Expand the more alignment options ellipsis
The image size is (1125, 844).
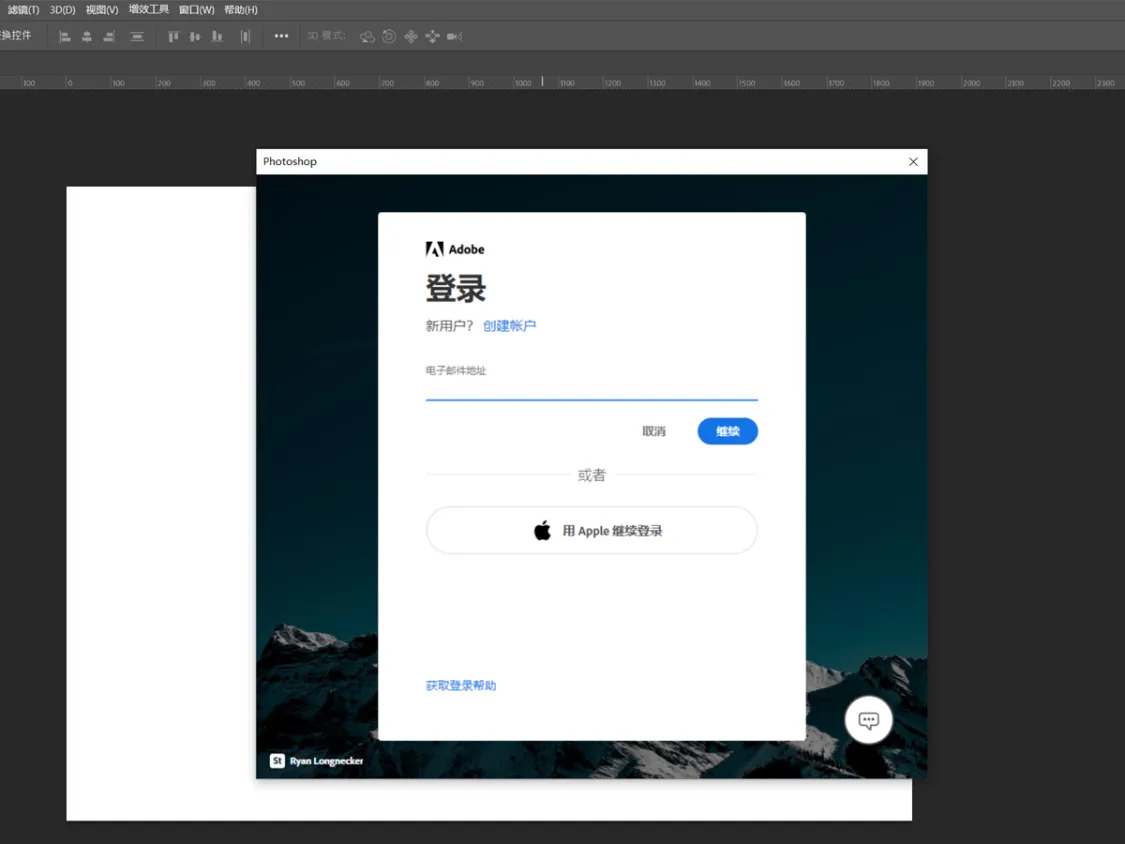(x=280, y=36)
